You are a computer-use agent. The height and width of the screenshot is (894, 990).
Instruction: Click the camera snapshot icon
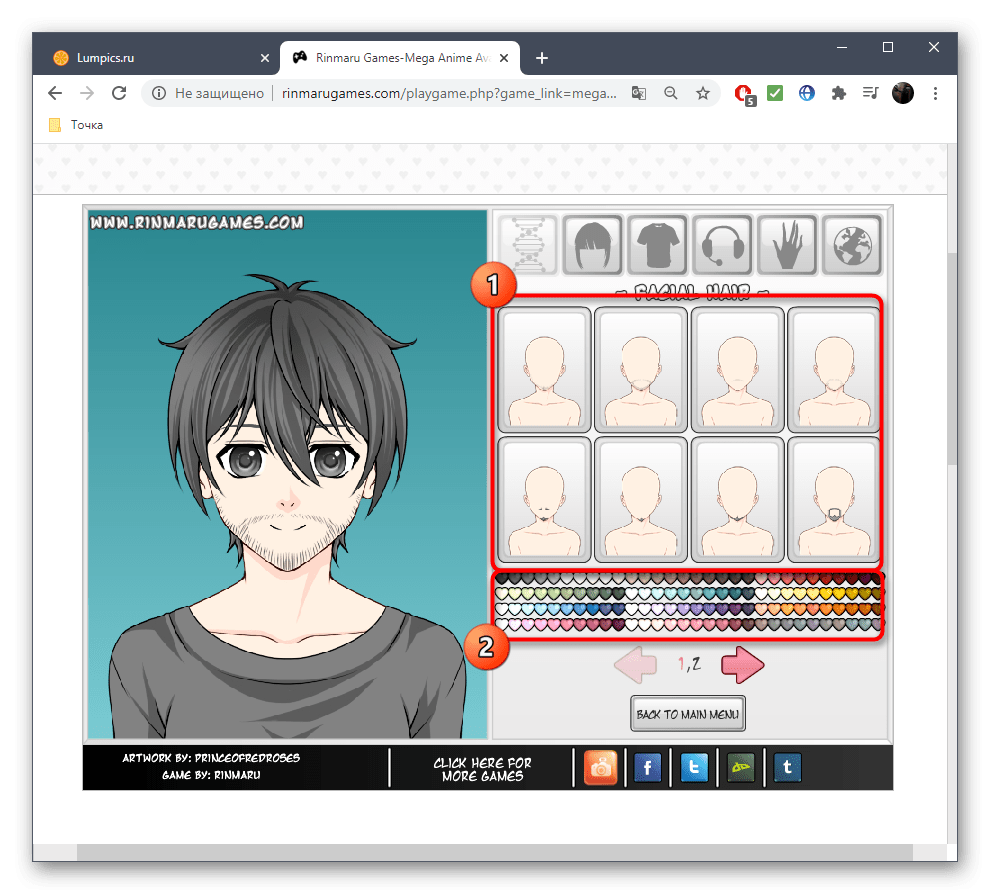click(x=601, y=768)
